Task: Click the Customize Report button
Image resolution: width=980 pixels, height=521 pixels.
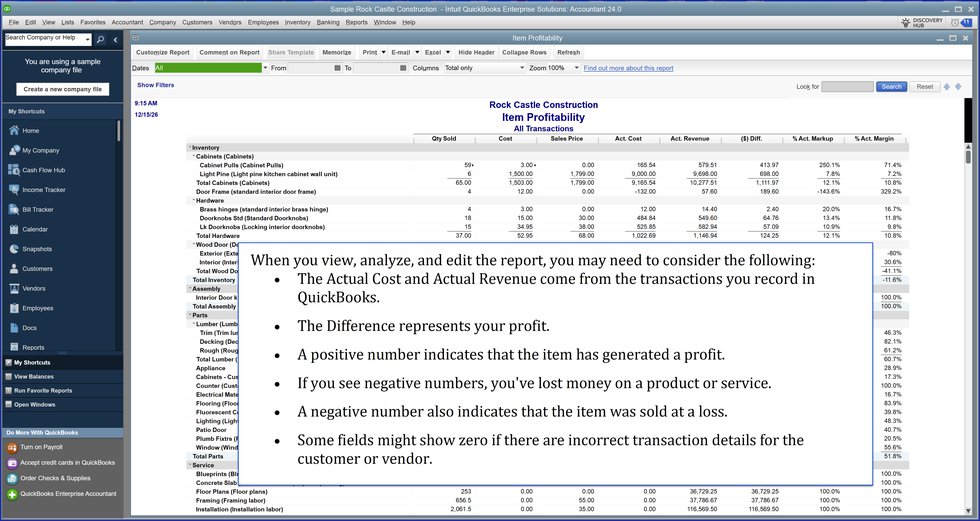Action: (162, 52)
